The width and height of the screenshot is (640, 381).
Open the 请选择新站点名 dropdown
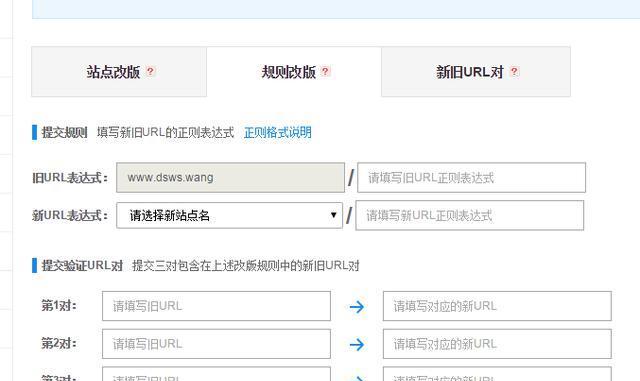(229, 215)
